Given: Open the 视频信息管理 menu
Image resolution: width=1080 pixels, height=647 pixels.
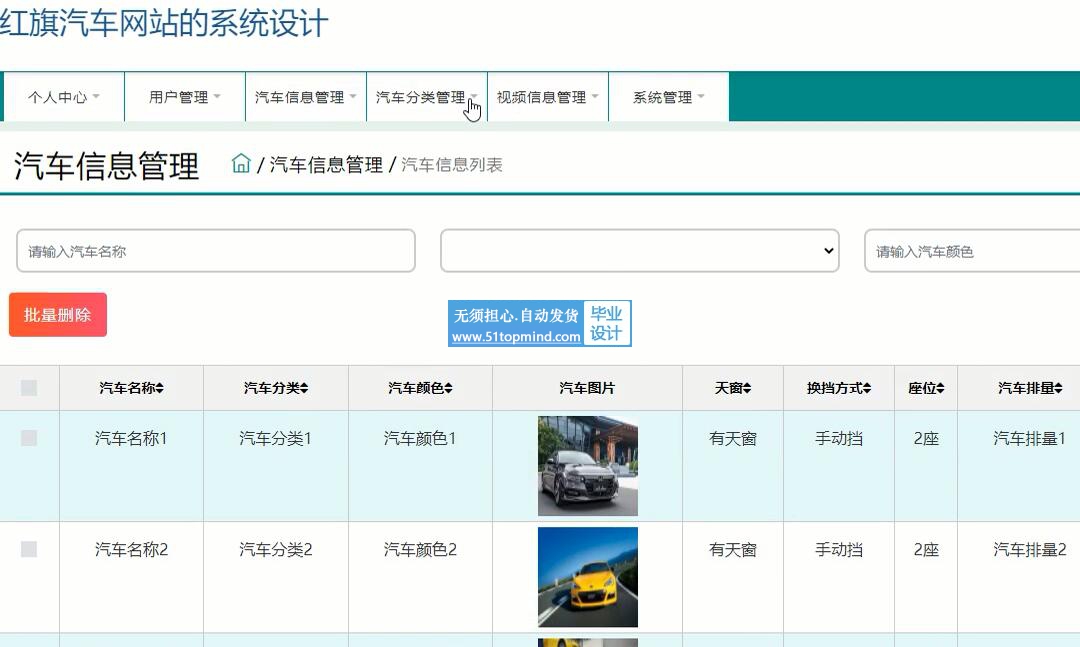Looking at the screenshot, I should pyautogui.click(x=548, y=97).
